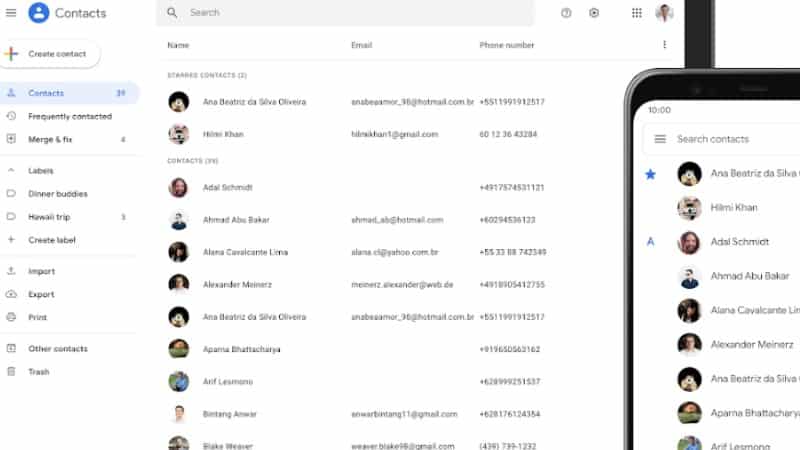Click phone number +55 33 88 742349
The image size is (800, 450).
[x=513, y=252]
